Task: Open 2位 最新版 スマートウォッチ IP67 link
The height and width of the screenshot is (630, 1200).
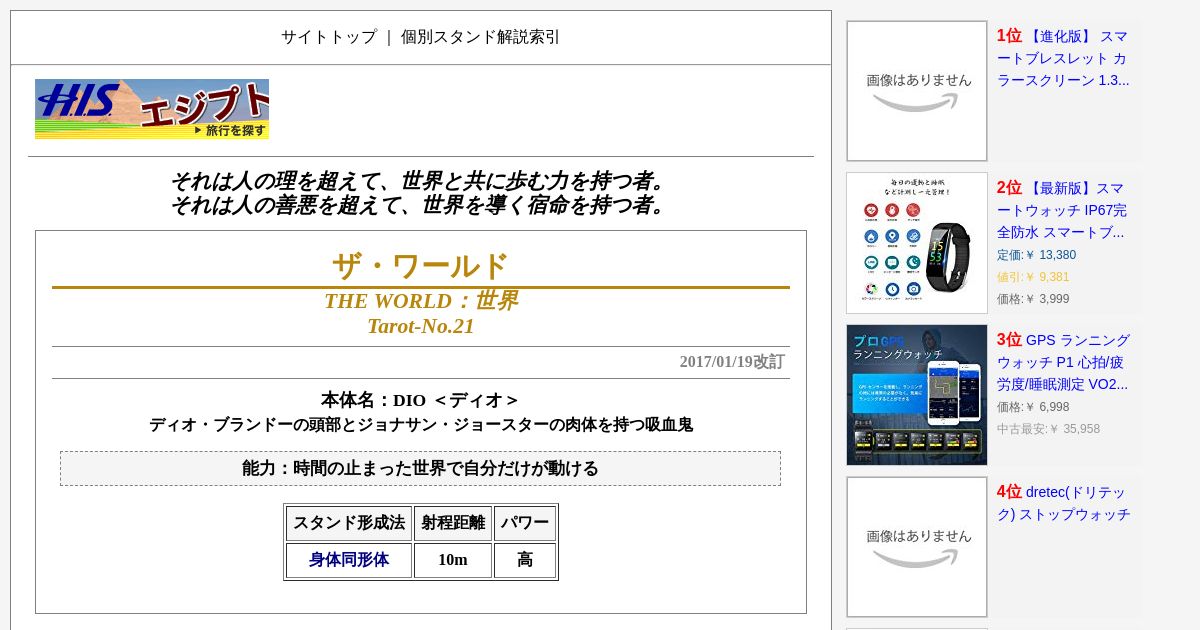Action: pyautogui.click(x=1061, y=210)
